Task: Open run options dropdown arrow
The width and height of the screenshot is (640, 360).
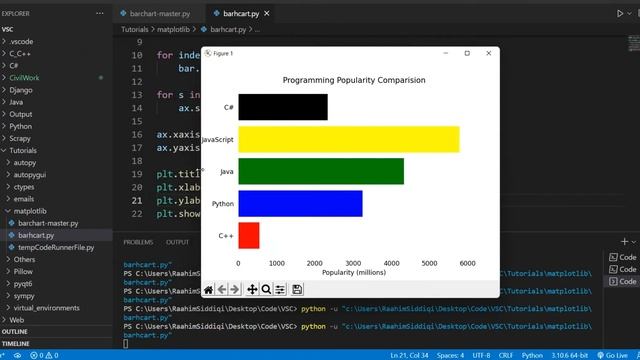Action: coord(629,13)
